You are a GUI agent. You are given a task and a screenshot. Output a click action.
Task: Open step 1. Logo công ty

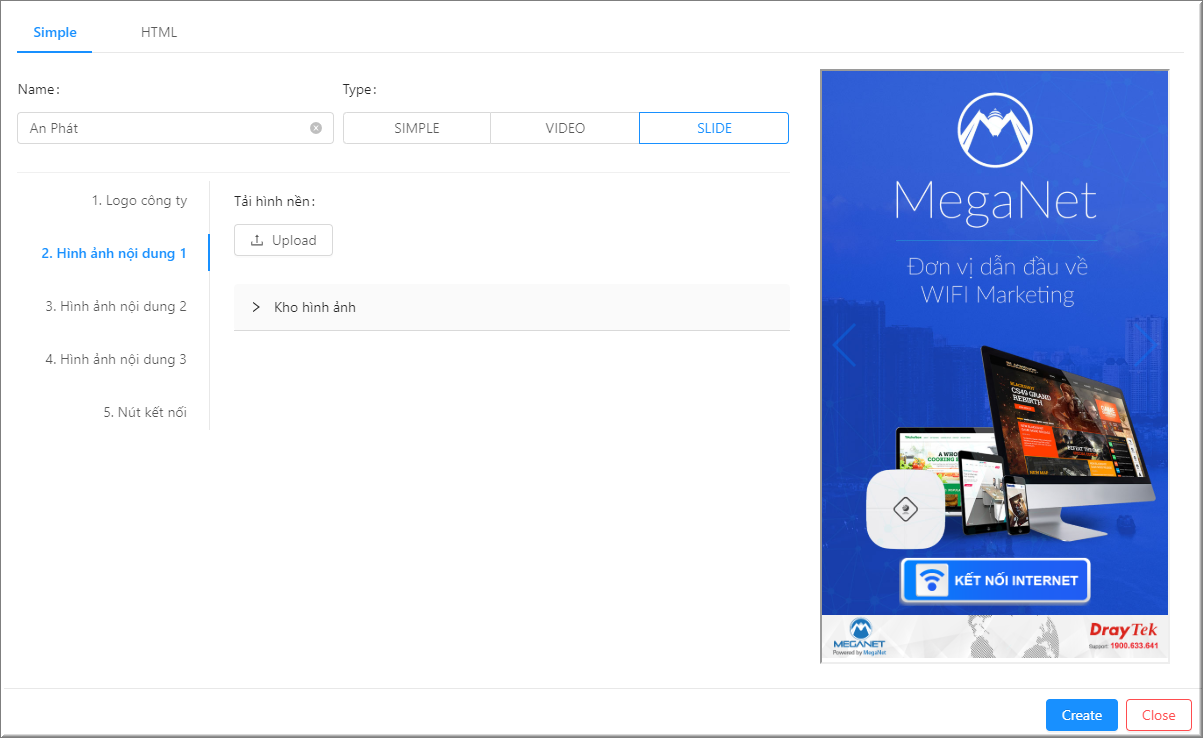[x=139, y=200]
